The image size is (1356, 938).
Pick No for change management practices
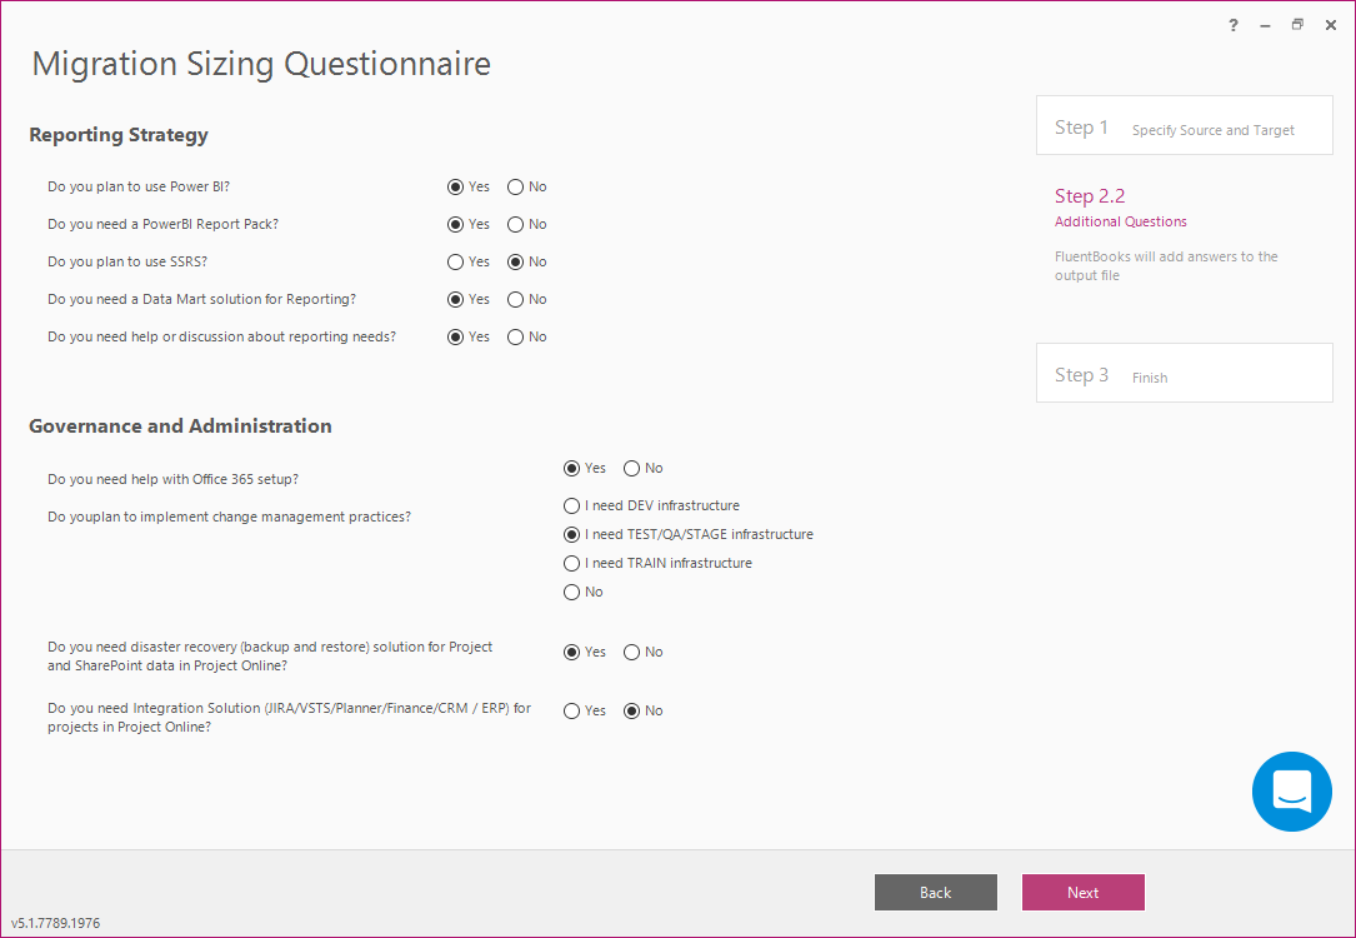[x=571, y=592]
